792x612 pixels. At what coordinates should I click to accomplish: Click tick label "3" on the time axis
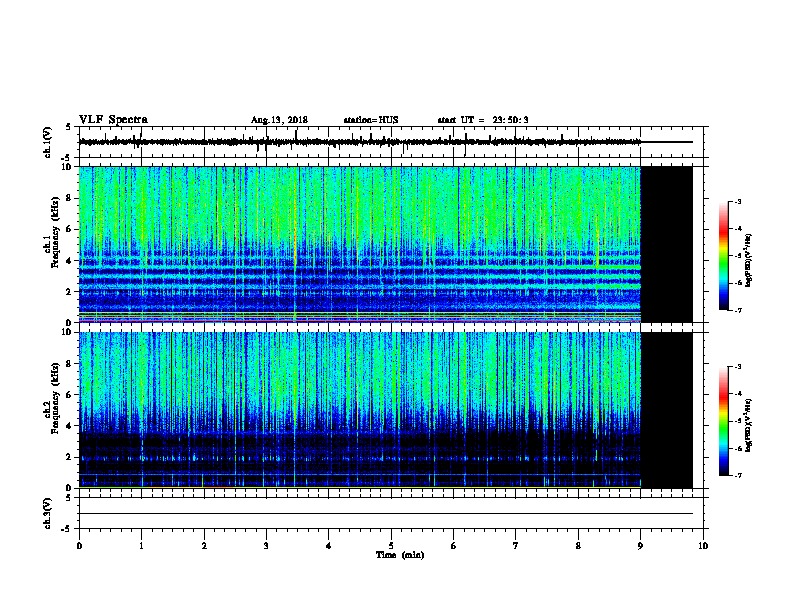tap(266, 546)
